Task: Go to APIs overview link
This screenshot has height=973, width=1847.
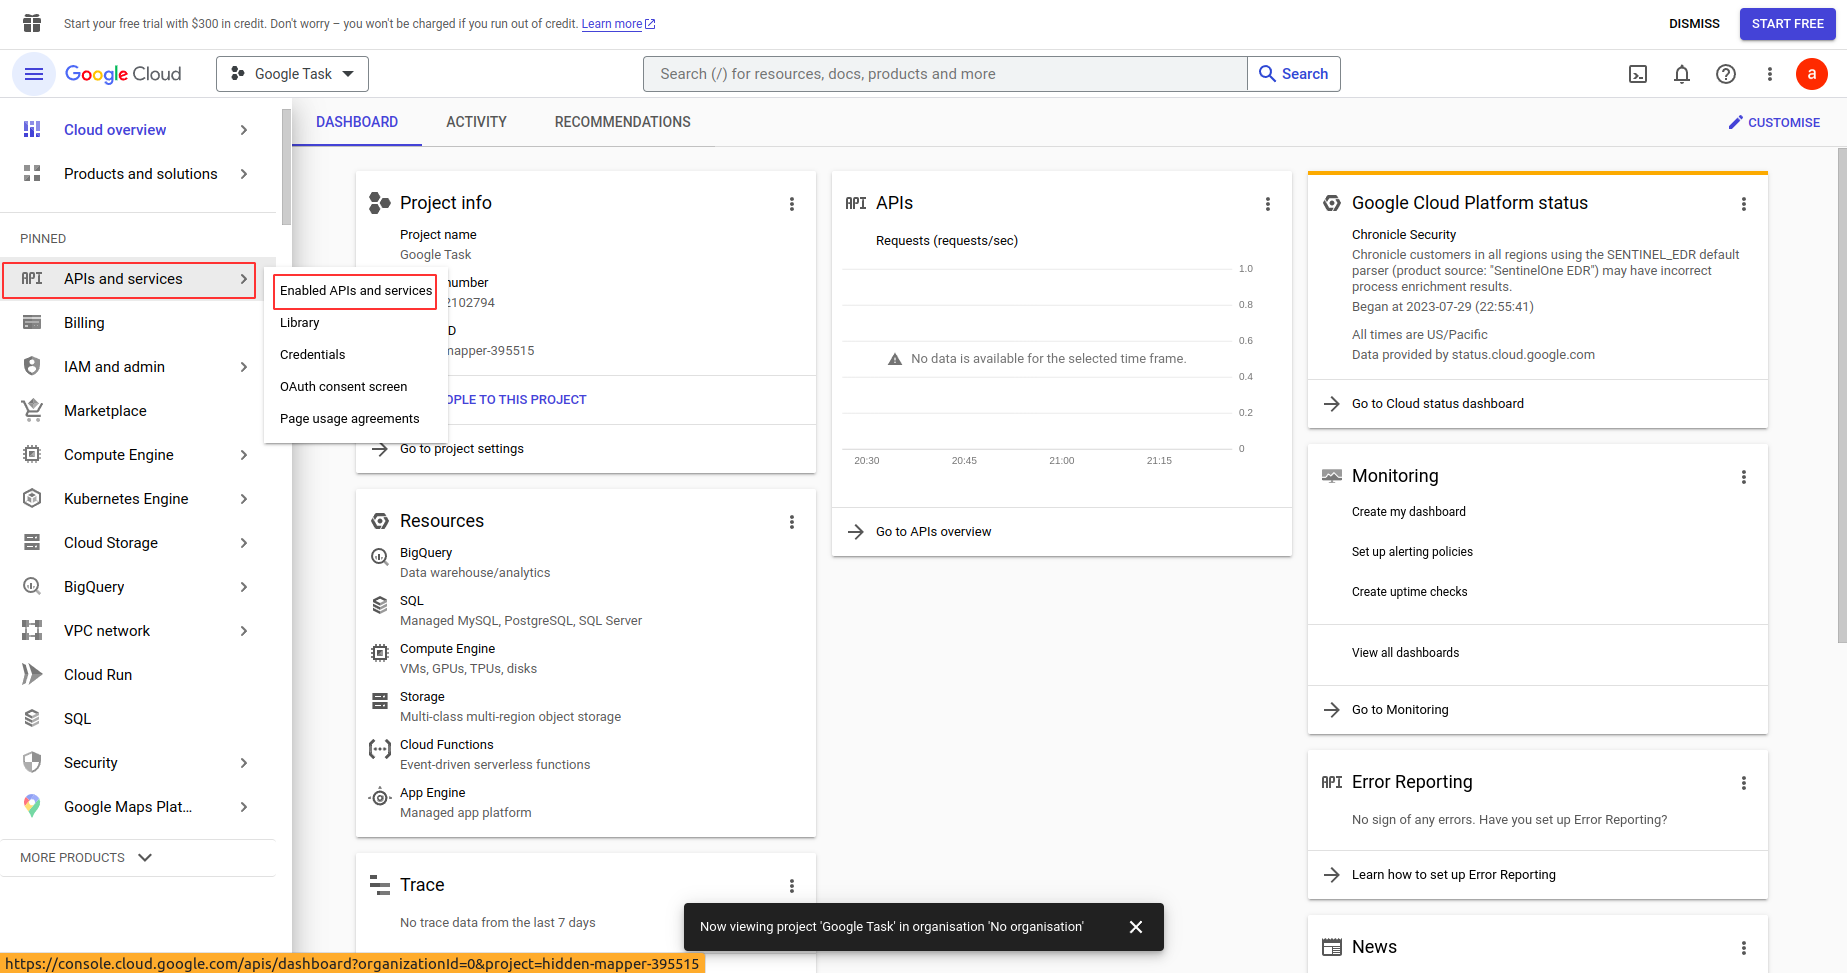Action: pos(933,532)
